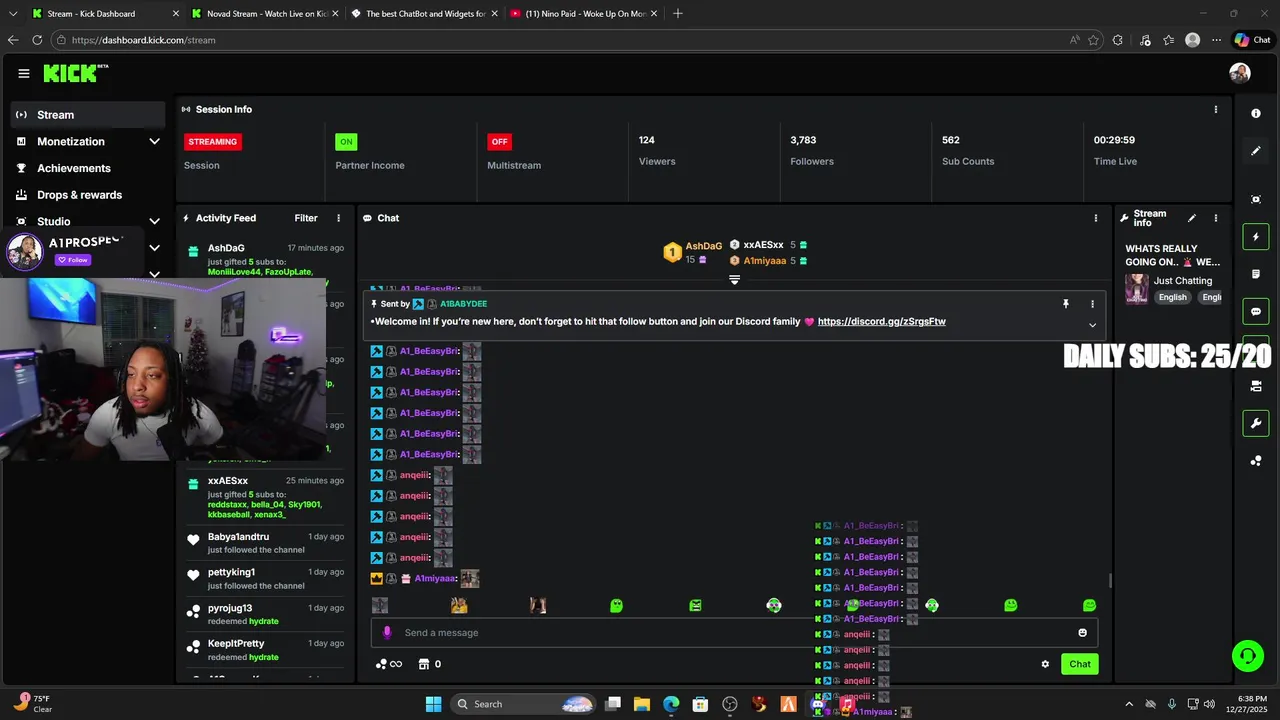Screen dimensions: 1280x720
Task: Click camera icon in right sidebar
Action: (x=1256, y=386)
